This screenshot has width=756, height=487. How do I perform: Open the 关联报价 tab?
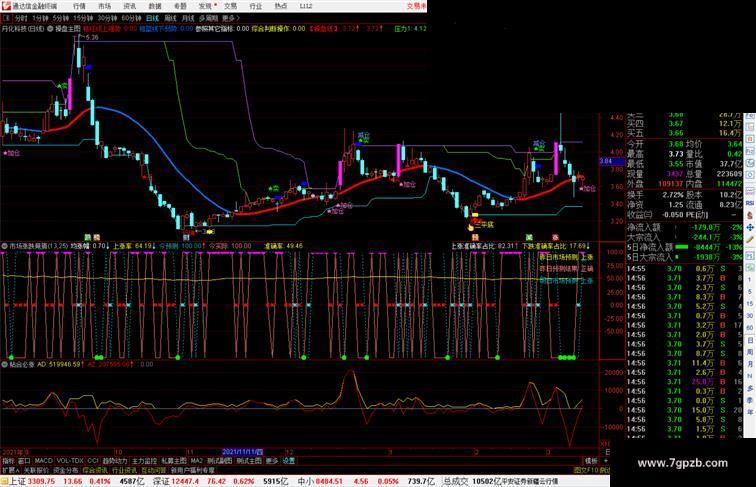[x=36, y=470]
